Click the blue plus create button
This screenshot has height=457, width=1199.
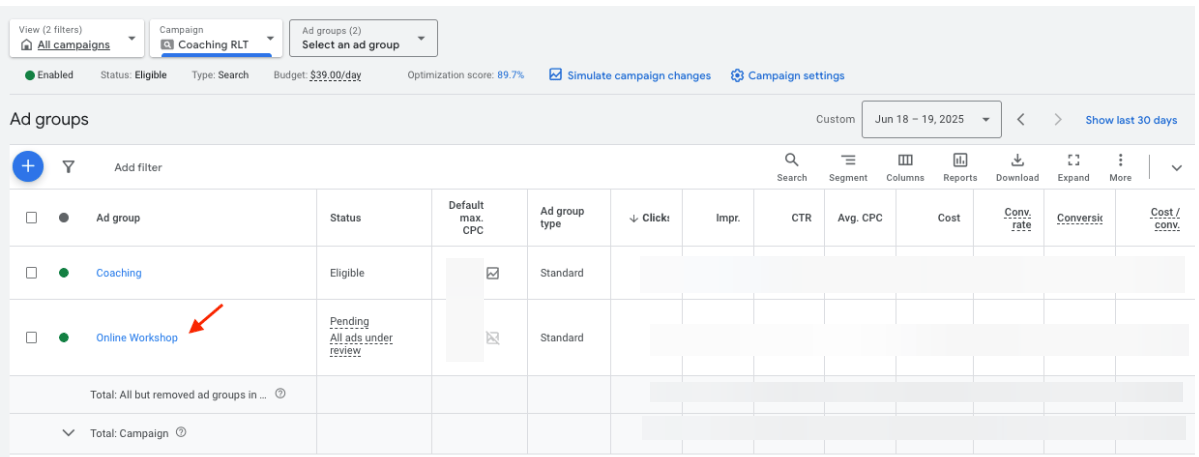click(28, 167)
